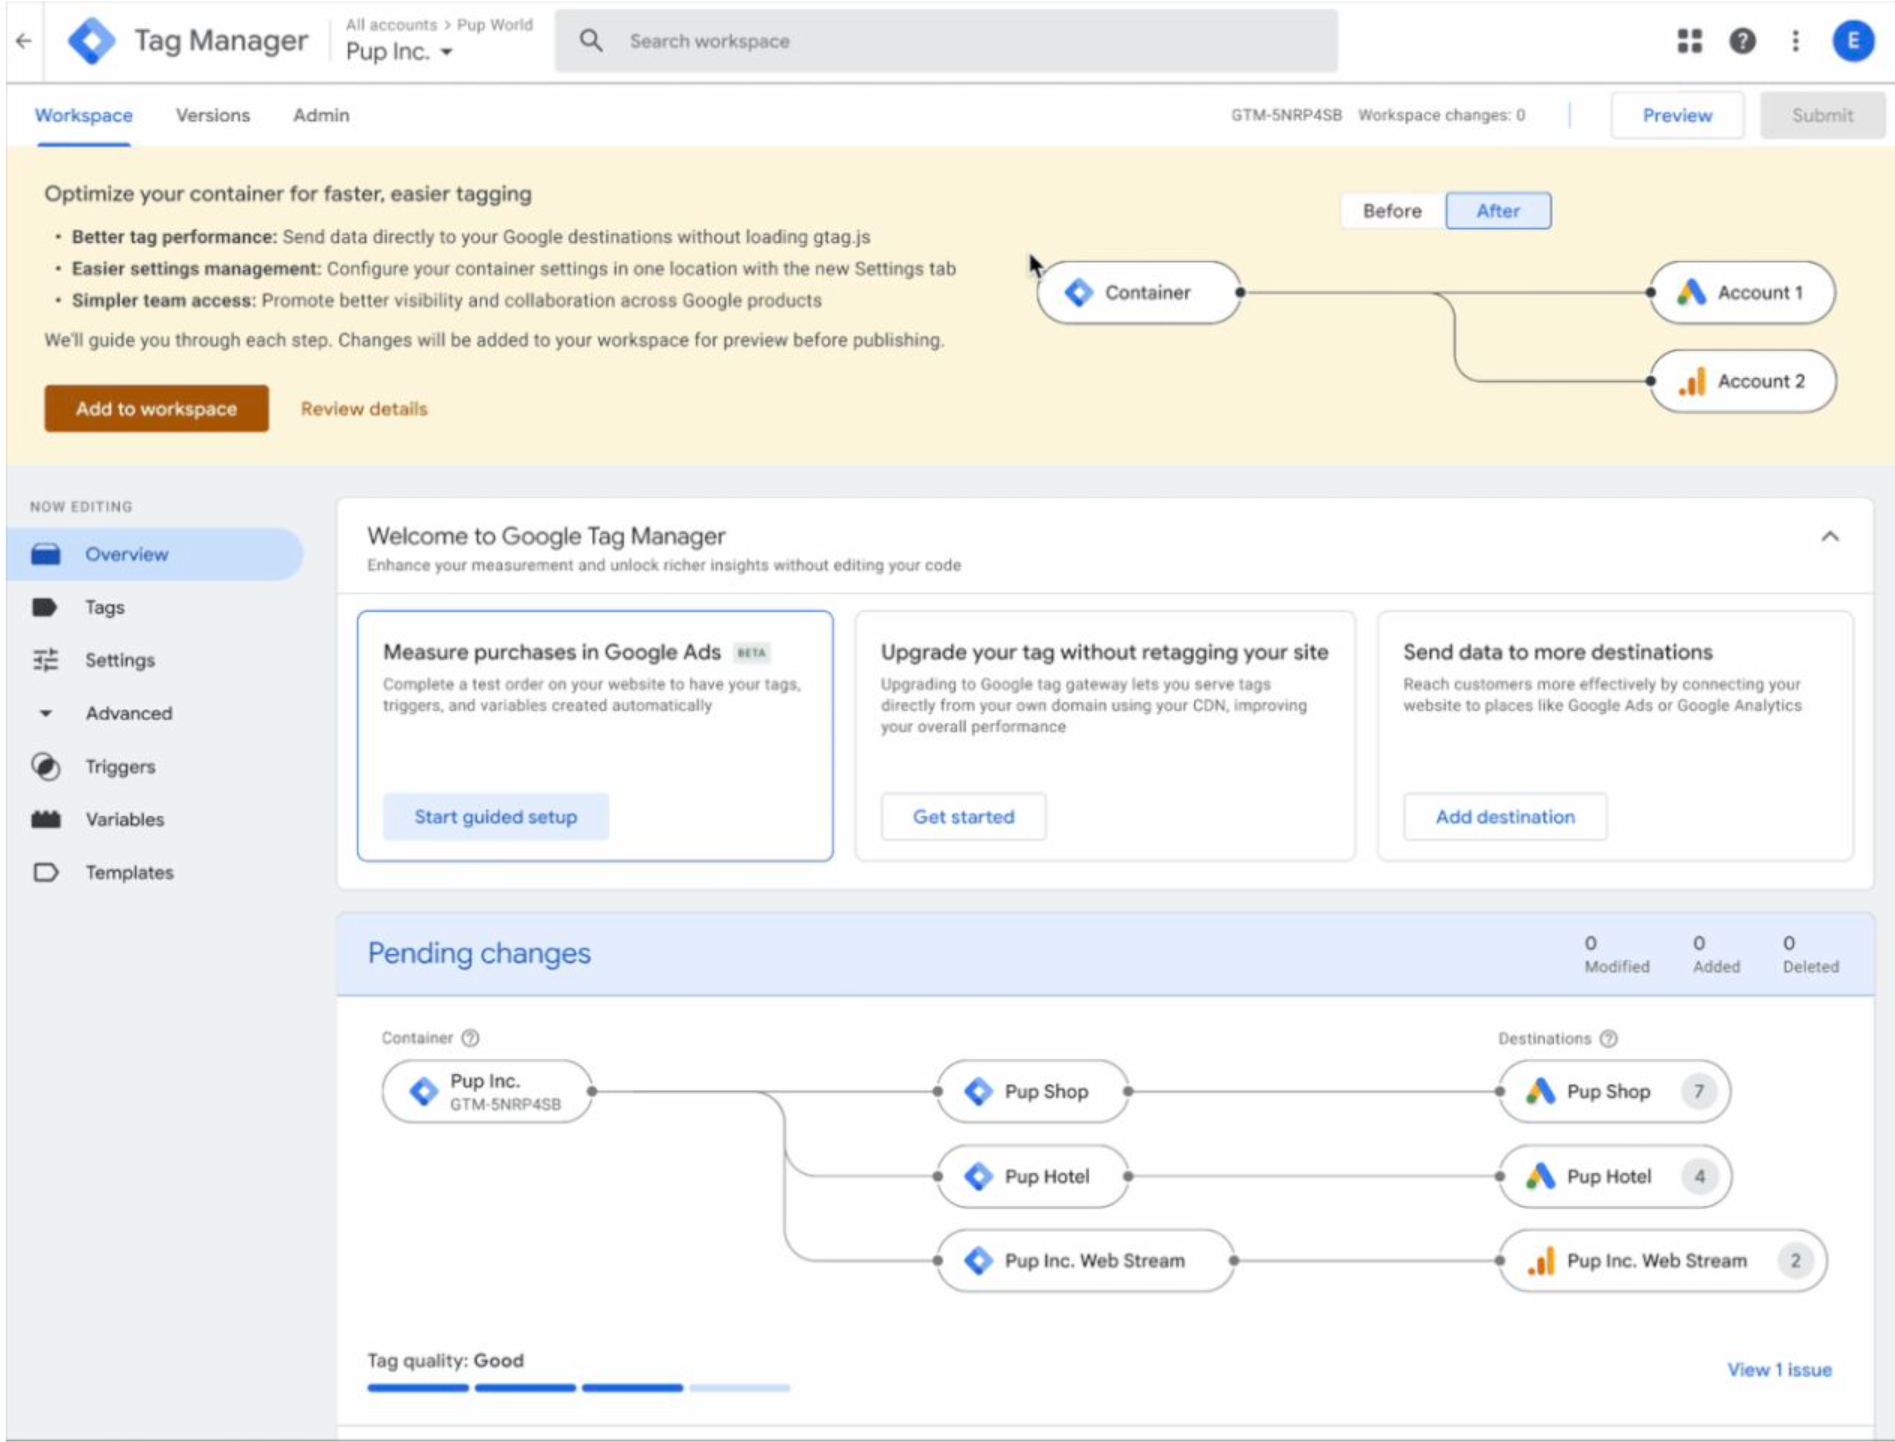
Task: Click the Pup Shop count badge 7
Action: [1698, 1091]
